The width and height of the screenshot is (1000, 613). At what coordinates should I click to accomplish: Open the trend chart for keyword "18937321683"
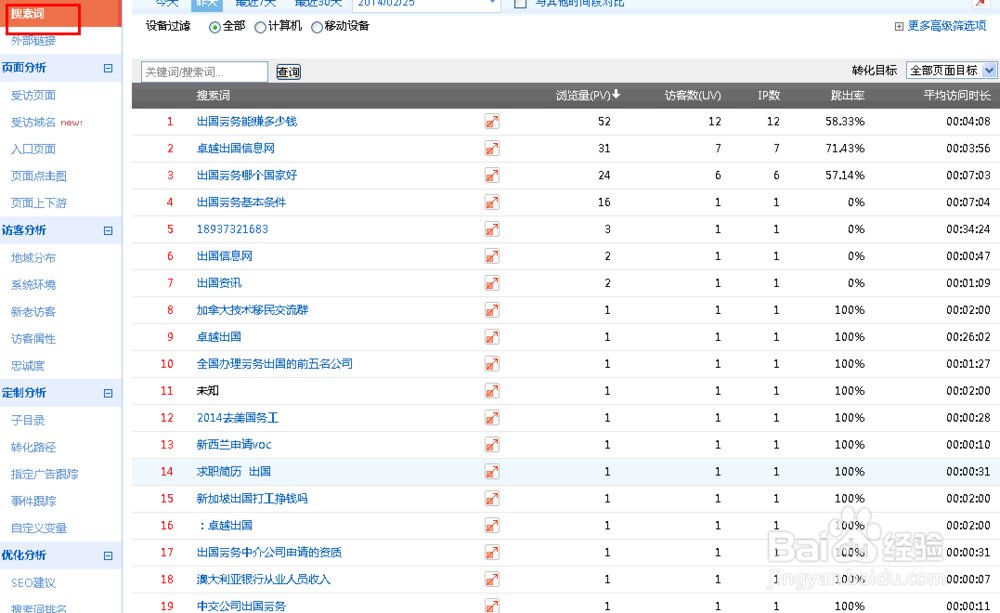tap(490, 229)
